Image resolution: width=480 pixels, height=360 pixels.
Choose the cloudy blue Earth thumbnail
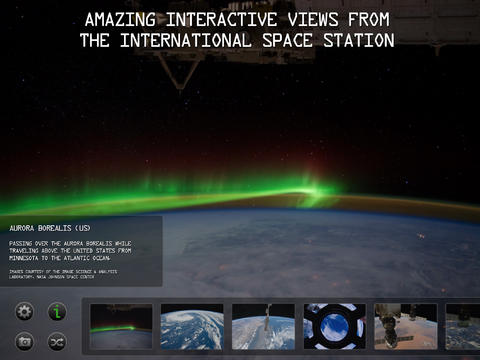pos(192,326)
